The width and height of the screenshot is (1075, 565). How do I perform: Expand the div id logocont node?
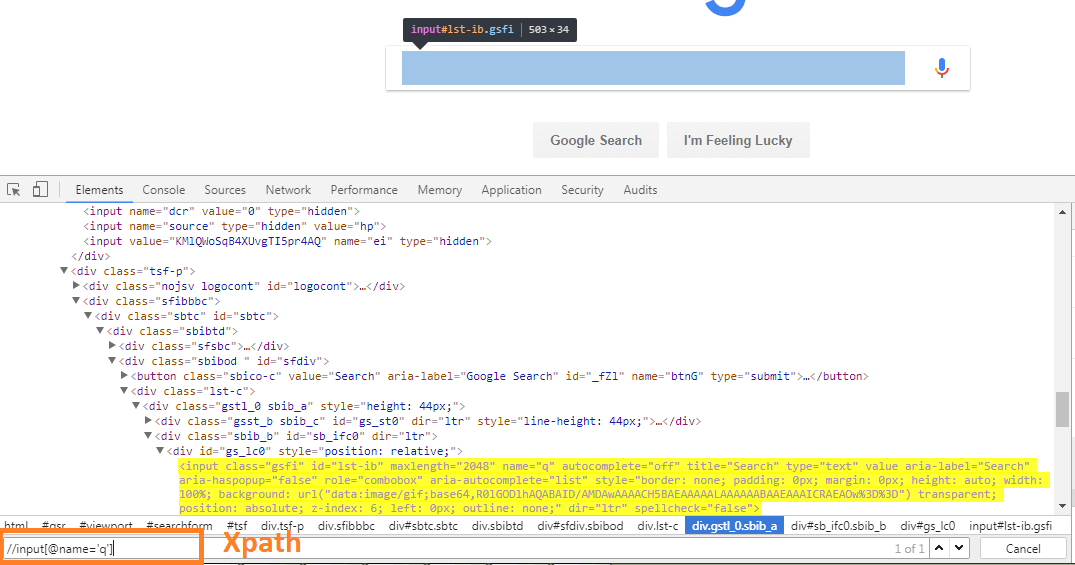click(x=76, y=285)
